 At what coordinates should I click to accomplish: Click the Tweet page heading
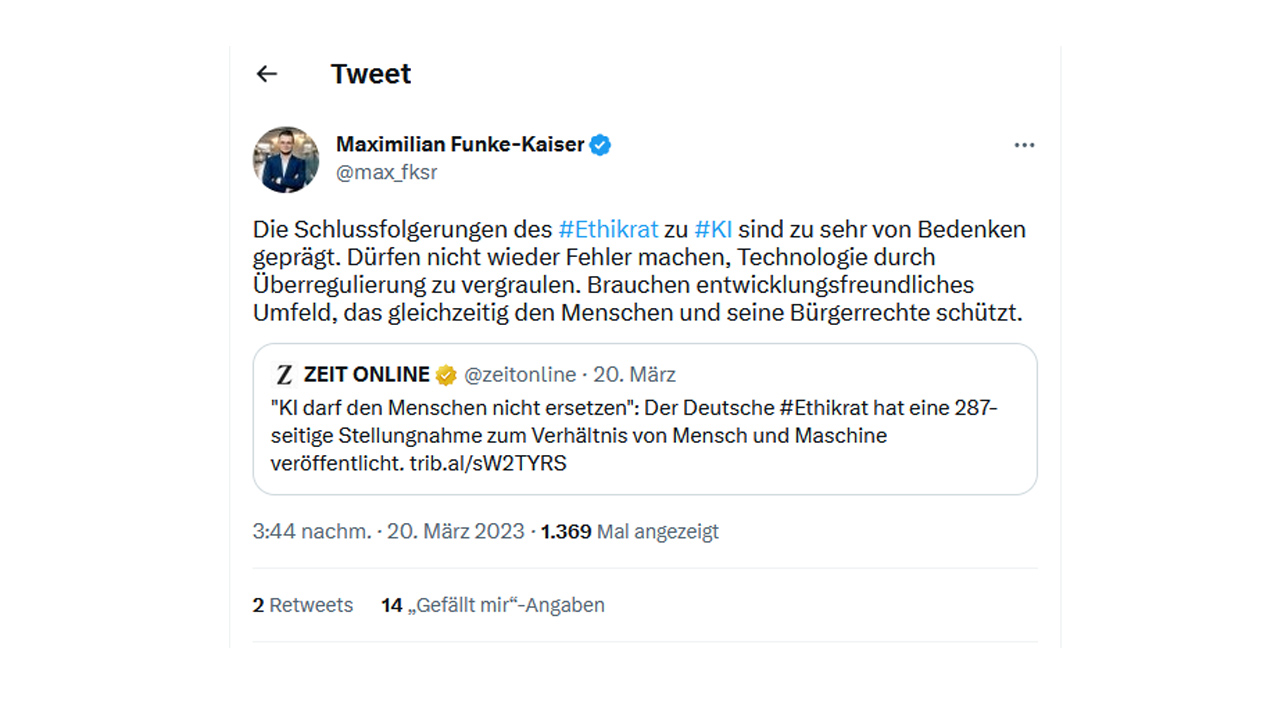(371, 74)
